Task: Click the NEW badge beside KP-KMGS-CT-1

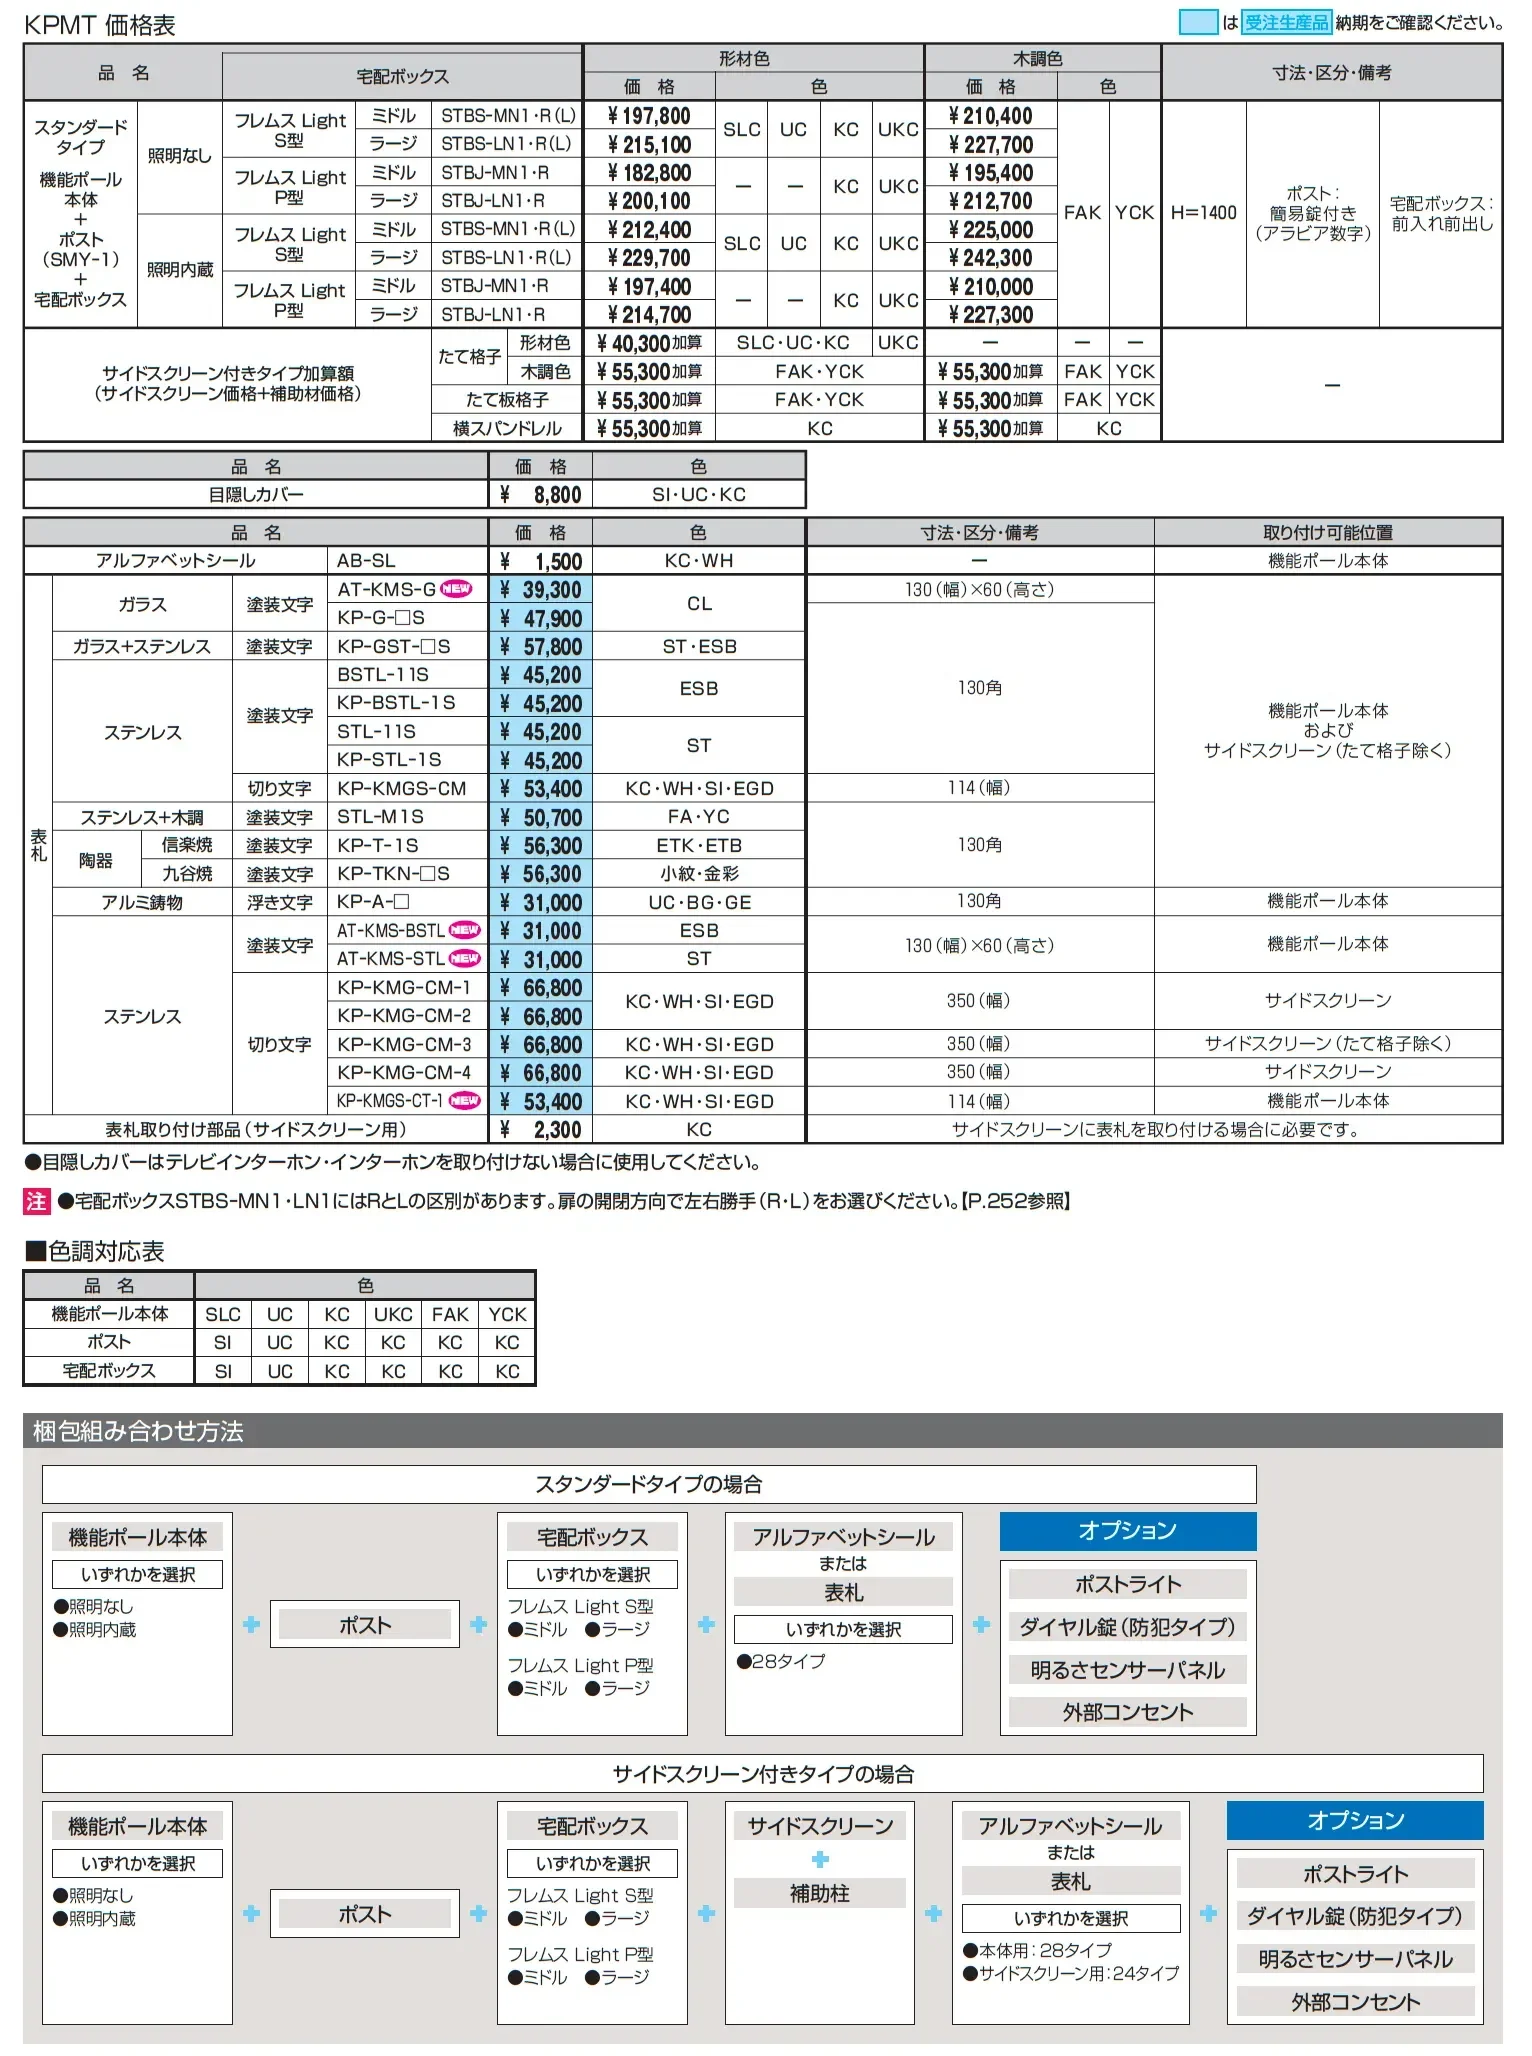Action: 464,1101
